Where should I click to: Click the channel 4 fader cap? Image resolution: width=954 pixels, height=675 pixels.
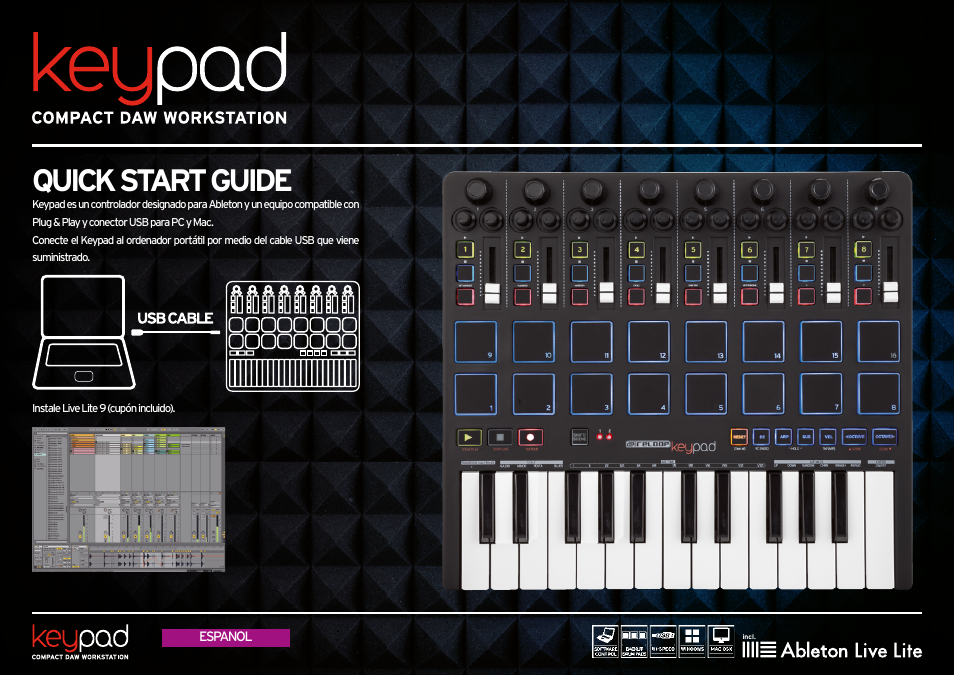tap(663, 293)
